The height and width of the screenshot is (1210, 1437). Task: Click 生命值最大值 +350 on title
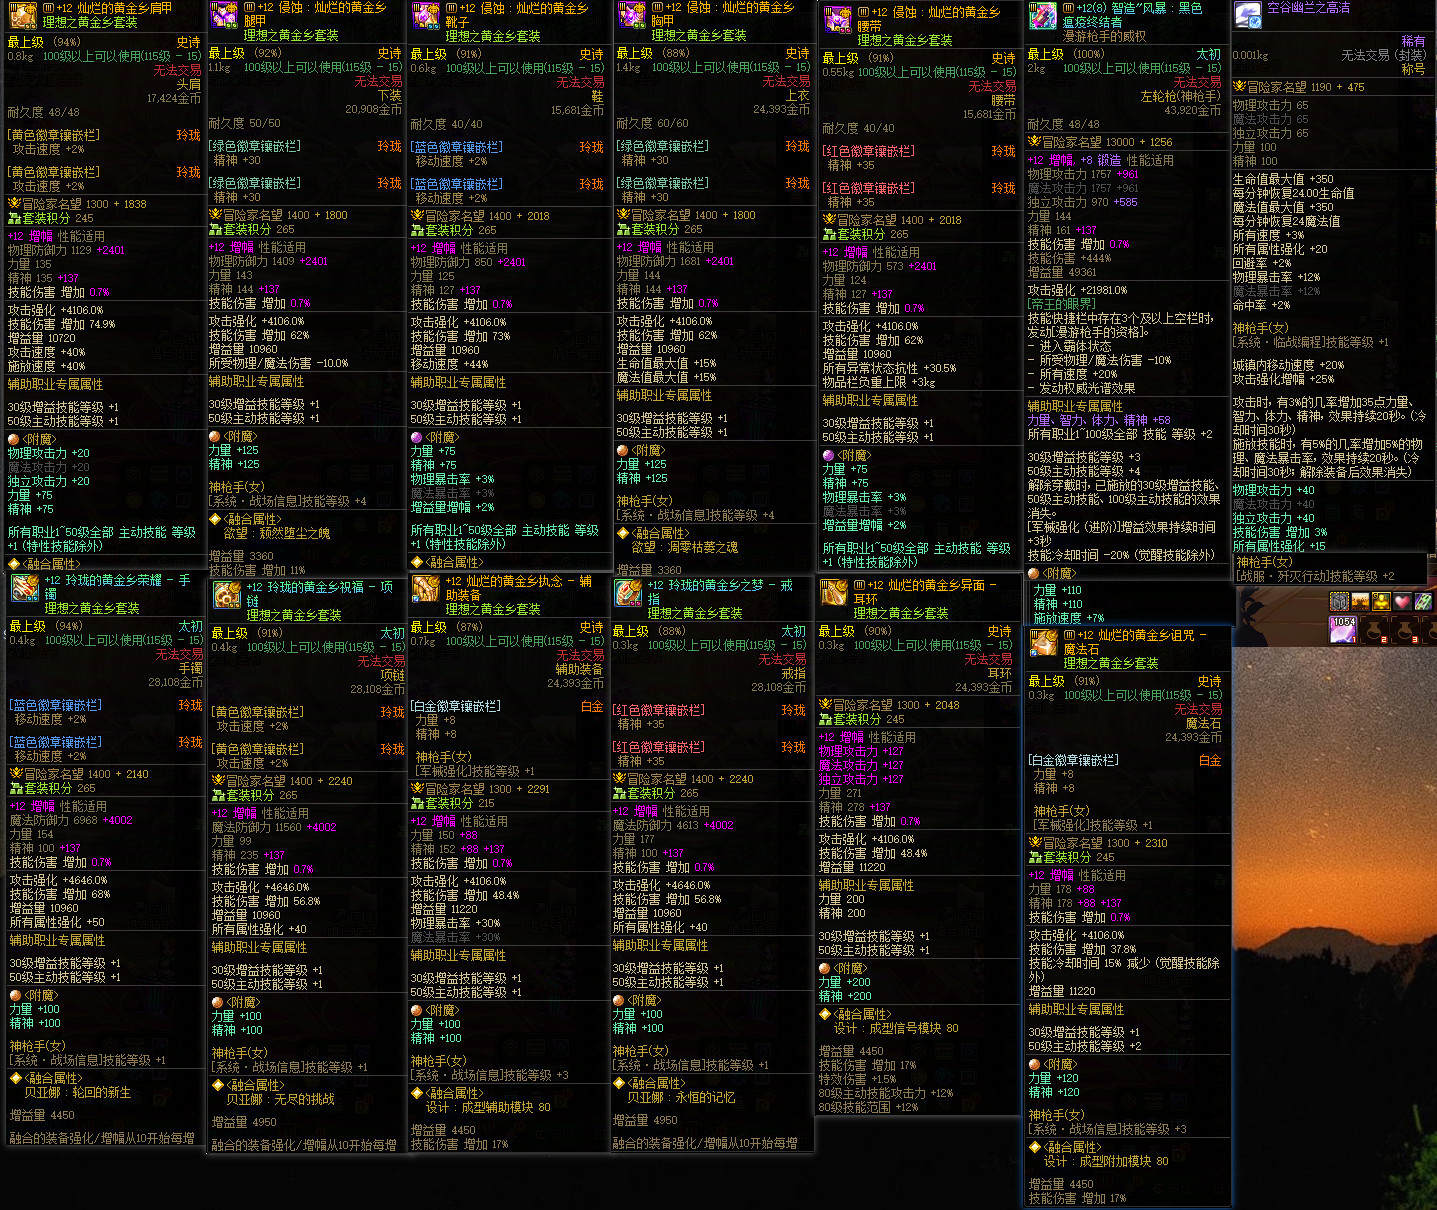[x=1283, y=179]
